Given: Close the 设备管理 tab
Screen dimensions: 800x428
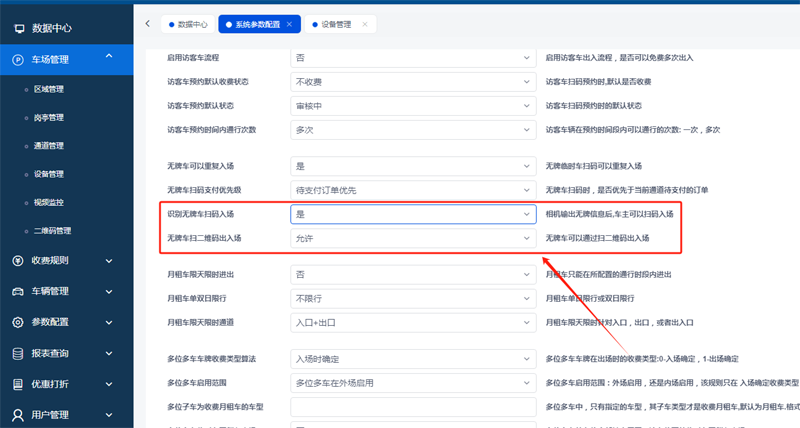Looking at the screenshot, I should click(365, 24).
